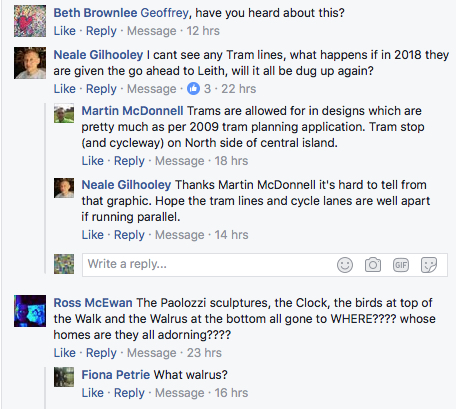The image size is (456, 409).
Task: Open 22 hrs timestamp on Neale's comment
Action: [x=239, y=89]
